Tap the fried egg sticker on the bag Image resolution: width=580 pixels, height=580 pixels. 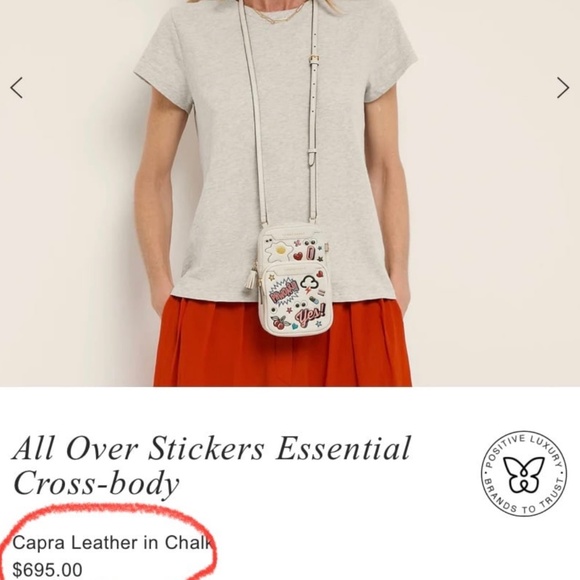coord(280,251)
